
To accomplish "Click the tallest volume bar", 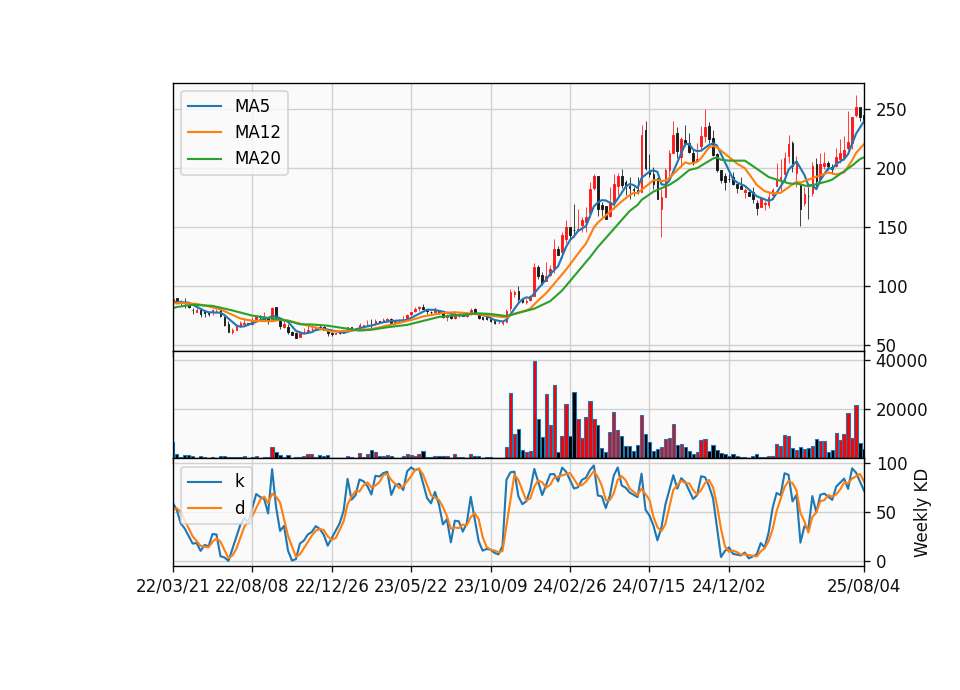I will click(x=534, y=410).
